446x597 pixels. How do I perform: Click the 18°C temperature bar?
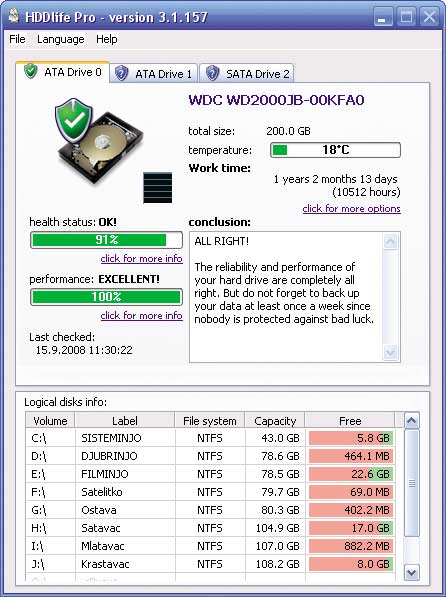point(335,150)
